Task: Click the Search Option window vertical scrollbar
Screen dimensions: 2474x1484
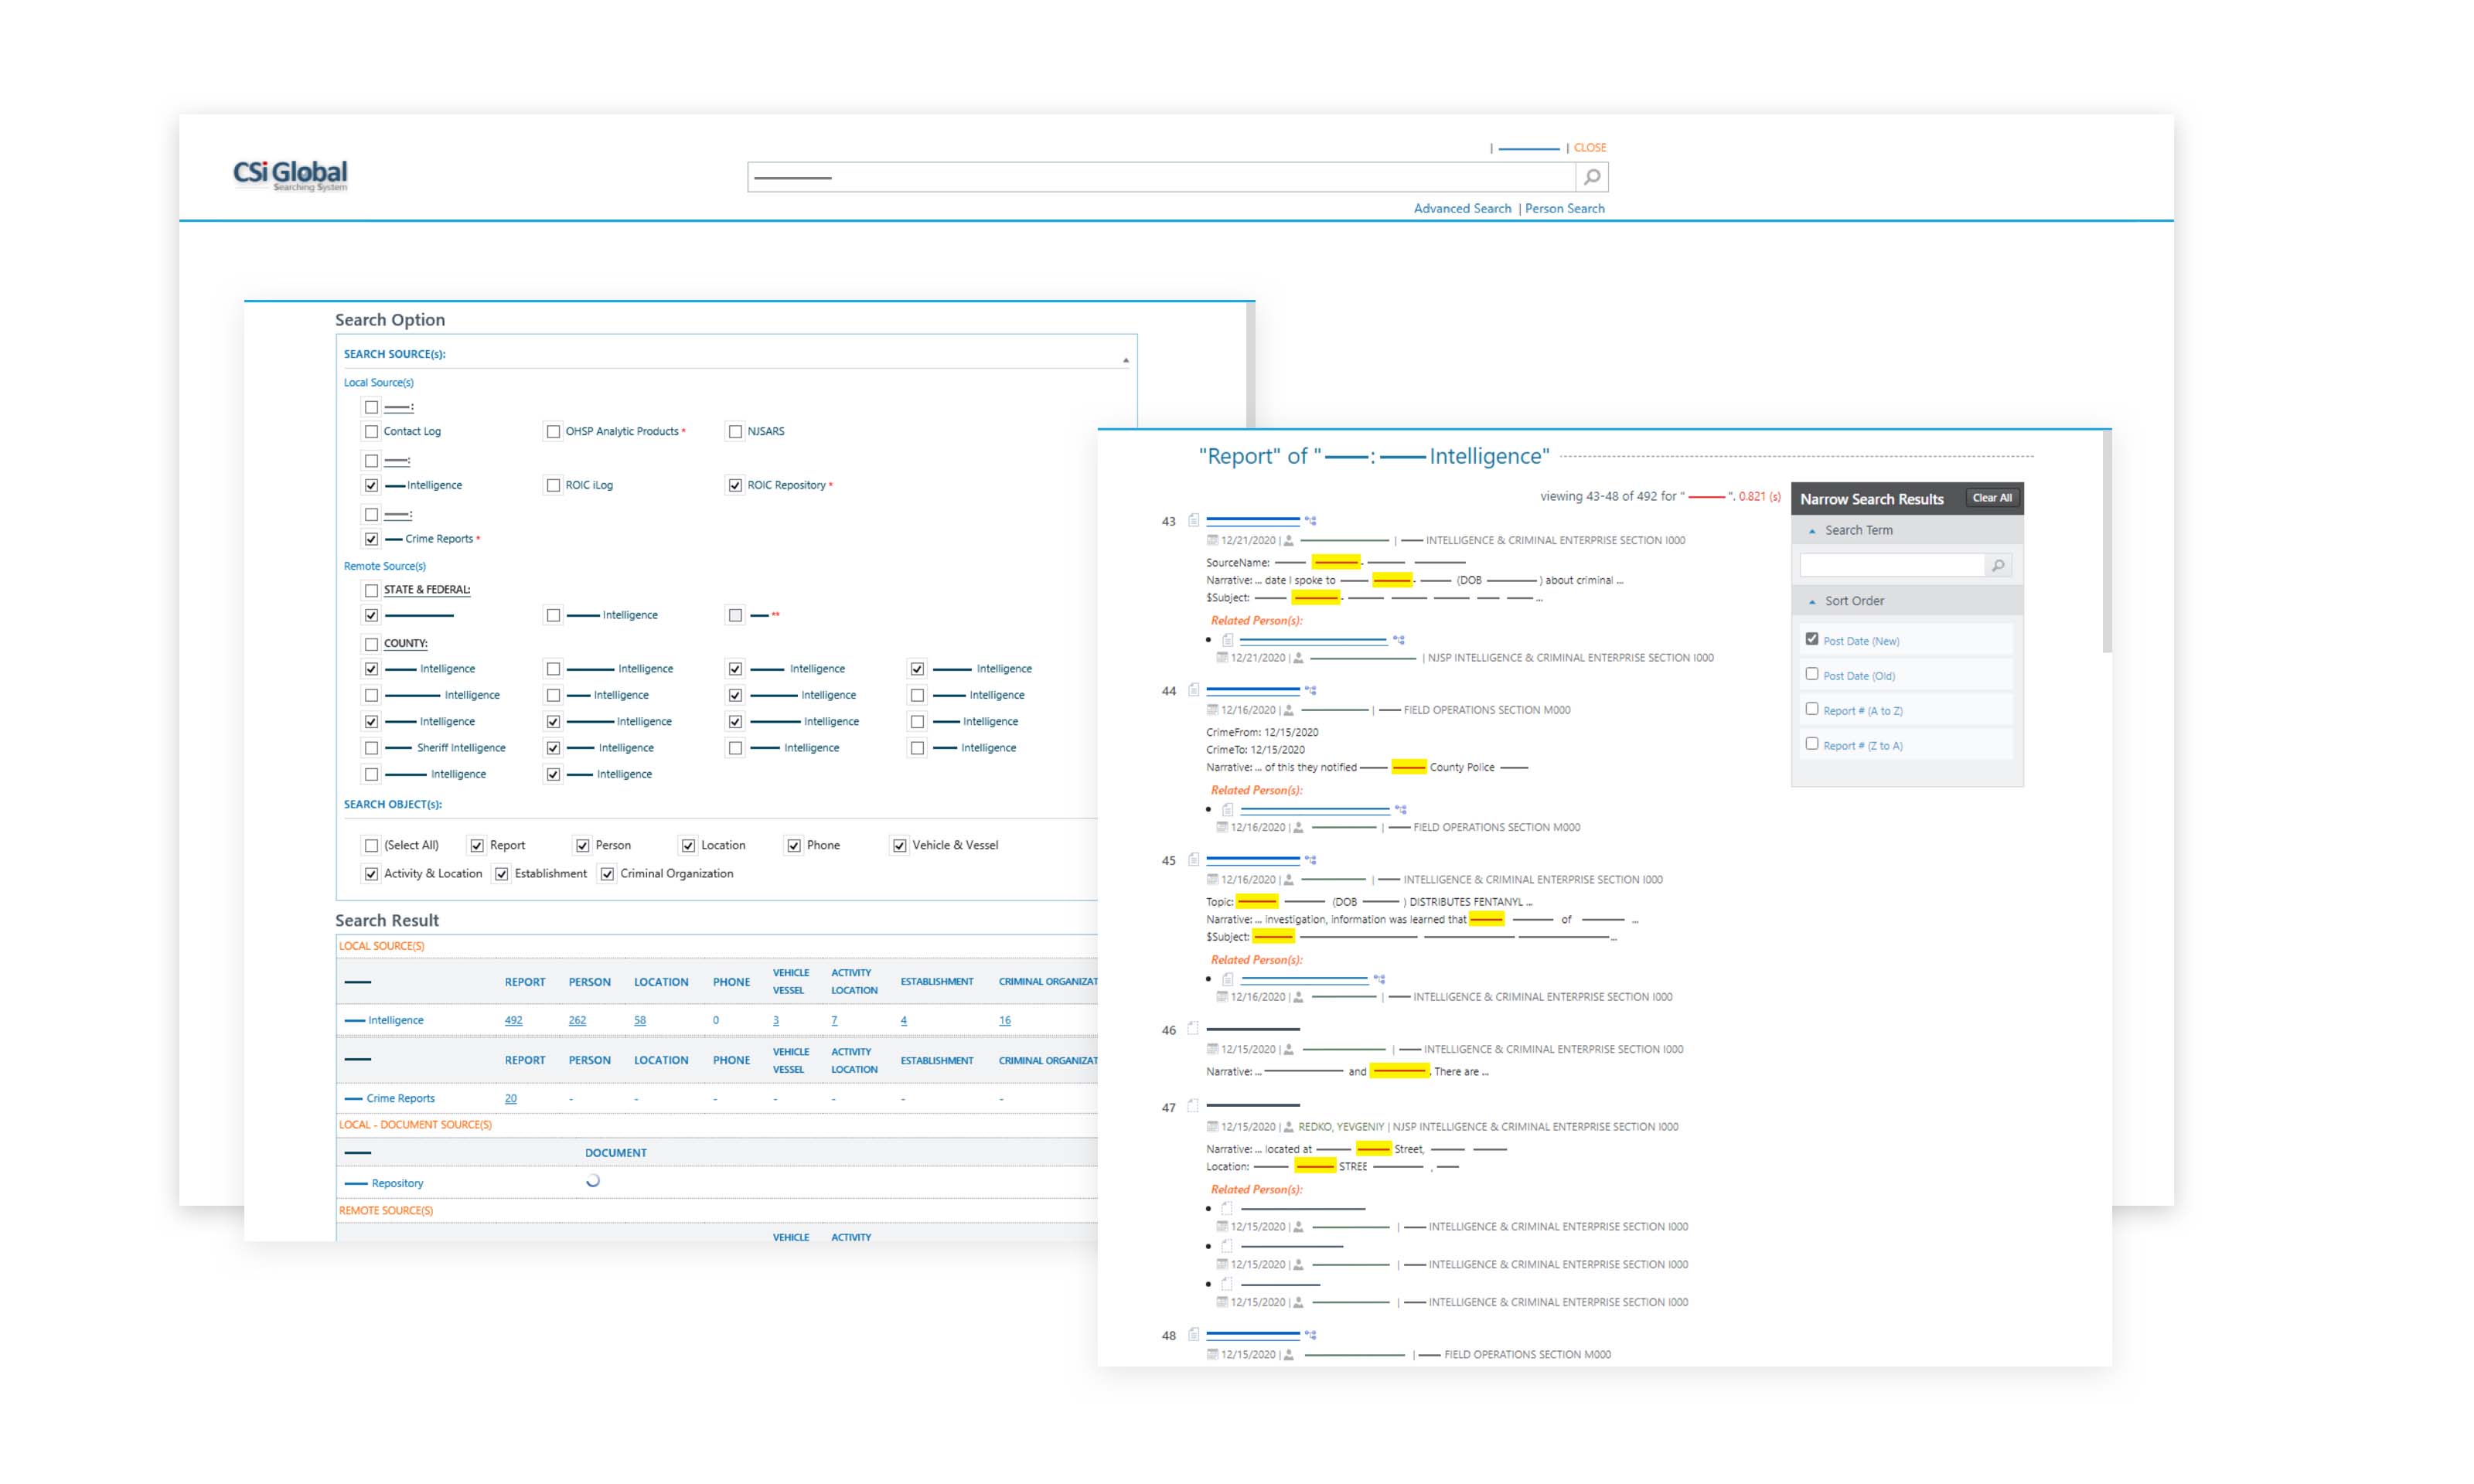Action: (1250, 365)
